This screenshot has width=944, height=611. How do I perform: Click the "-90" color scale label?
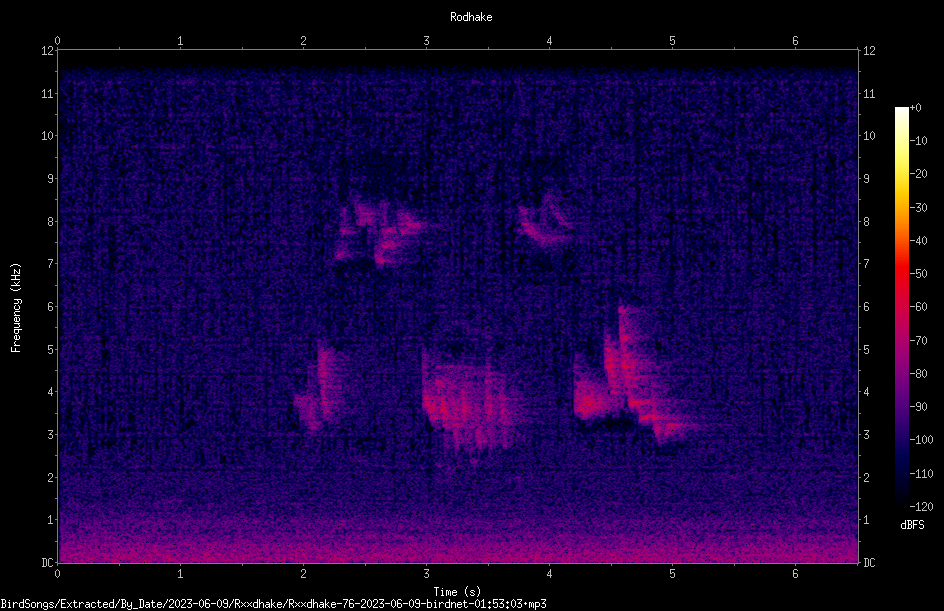point(918,407)
